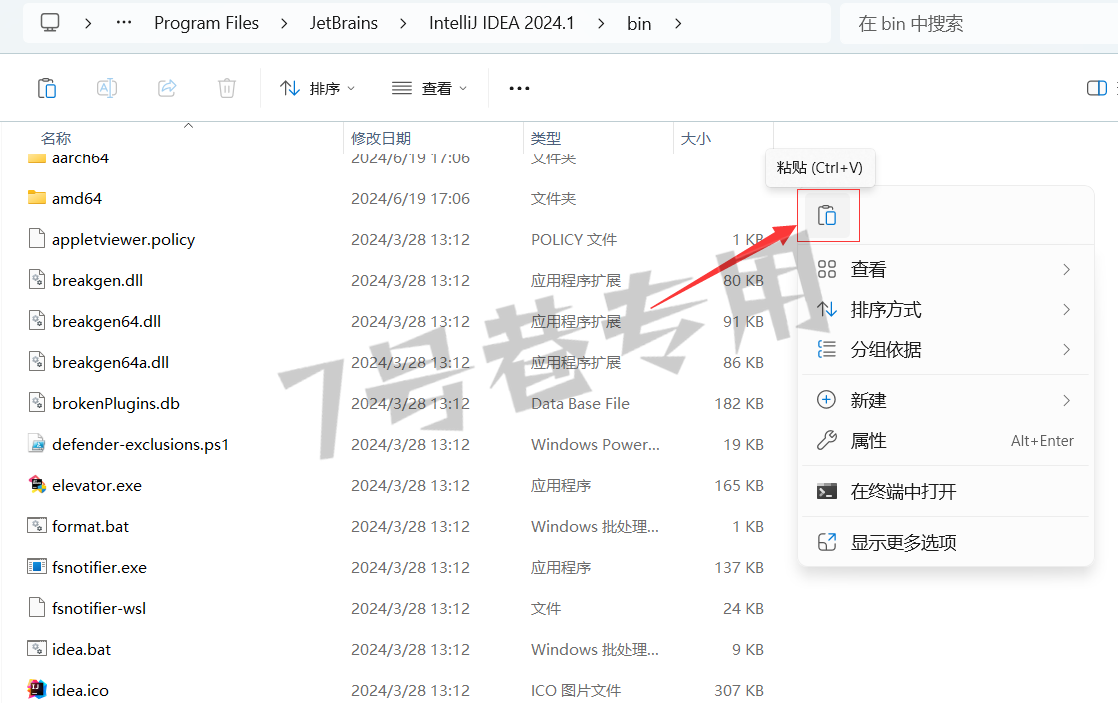
Task: Click the POLICY 文件 type cell
Action: coord(574,240)
